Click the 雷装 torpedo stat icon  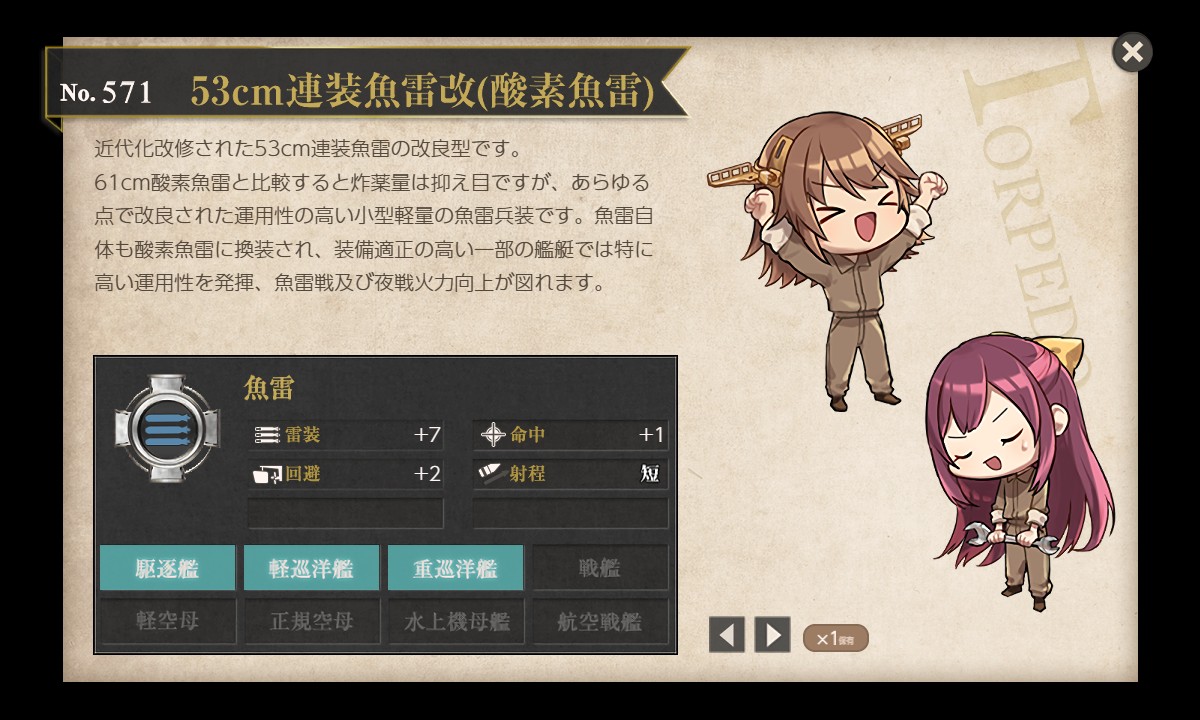tap(267, 435)
